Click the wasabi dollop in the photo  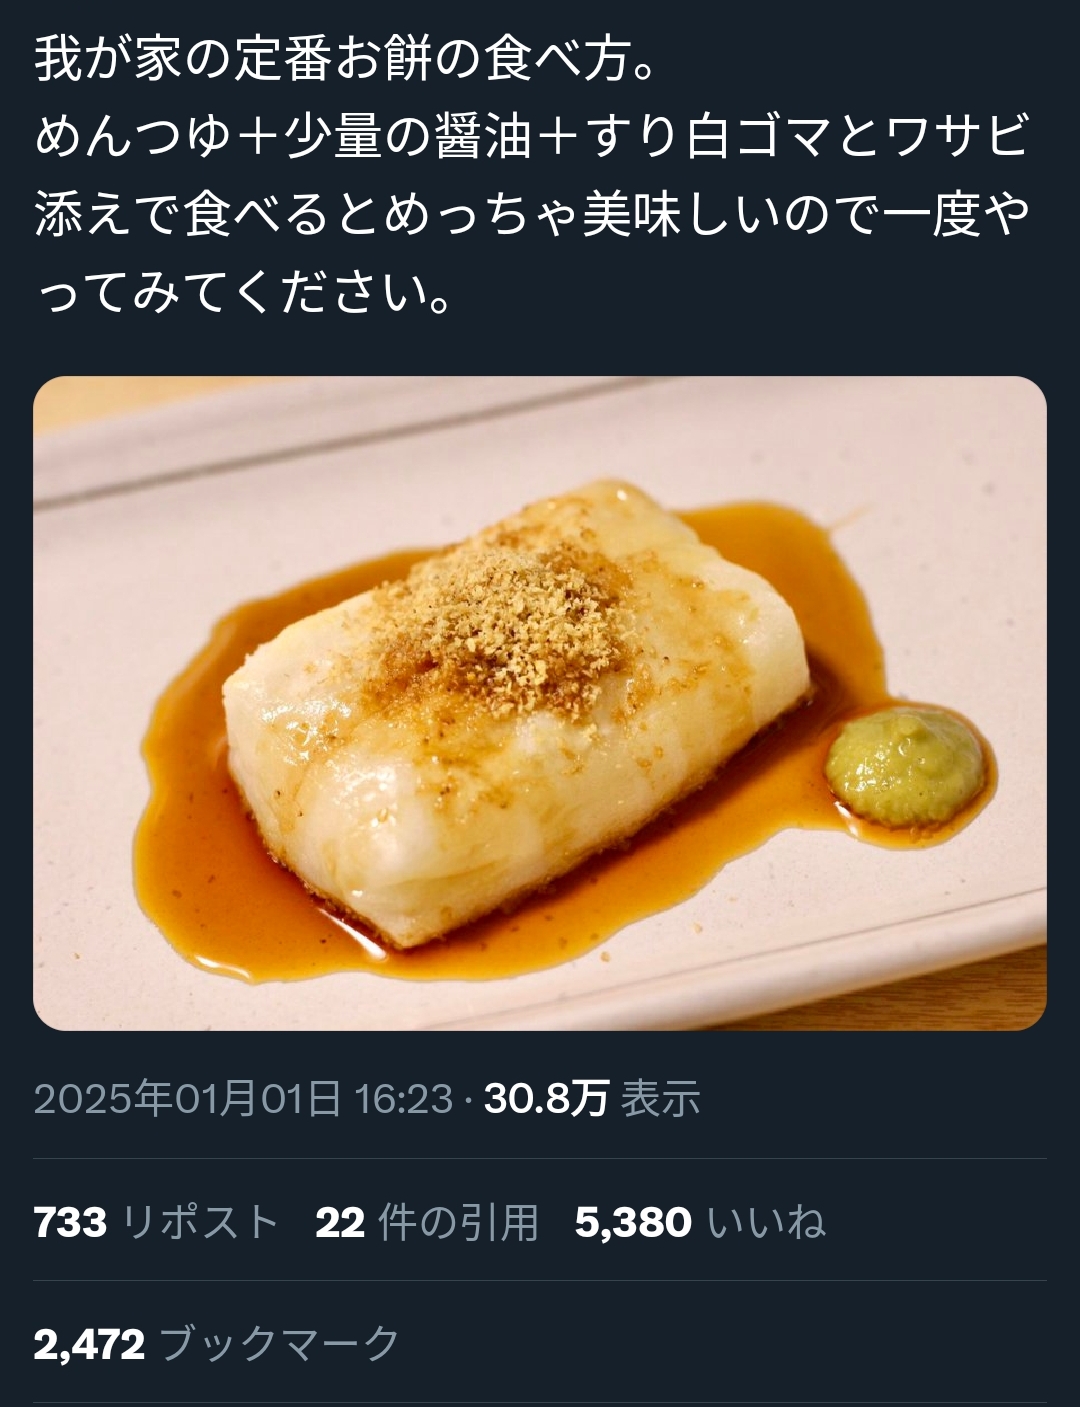[905, 767]
